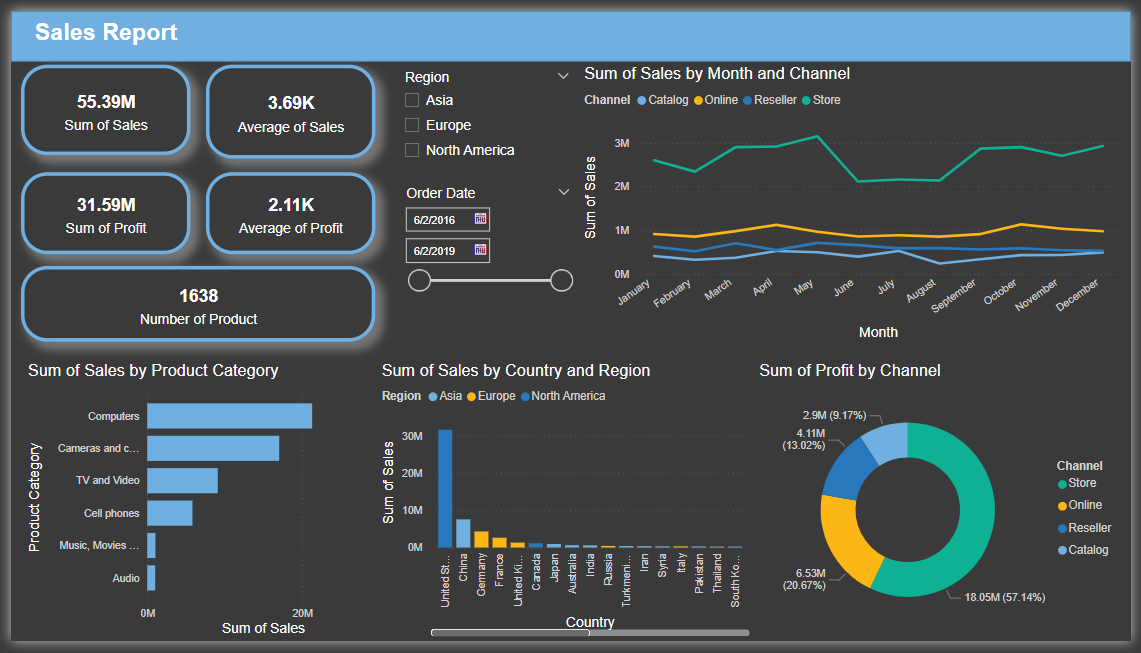This screenshot has width=1141, height=653.
Task: Click the Number of Product card
Action: pyautogui.click(x=197, y=304)
